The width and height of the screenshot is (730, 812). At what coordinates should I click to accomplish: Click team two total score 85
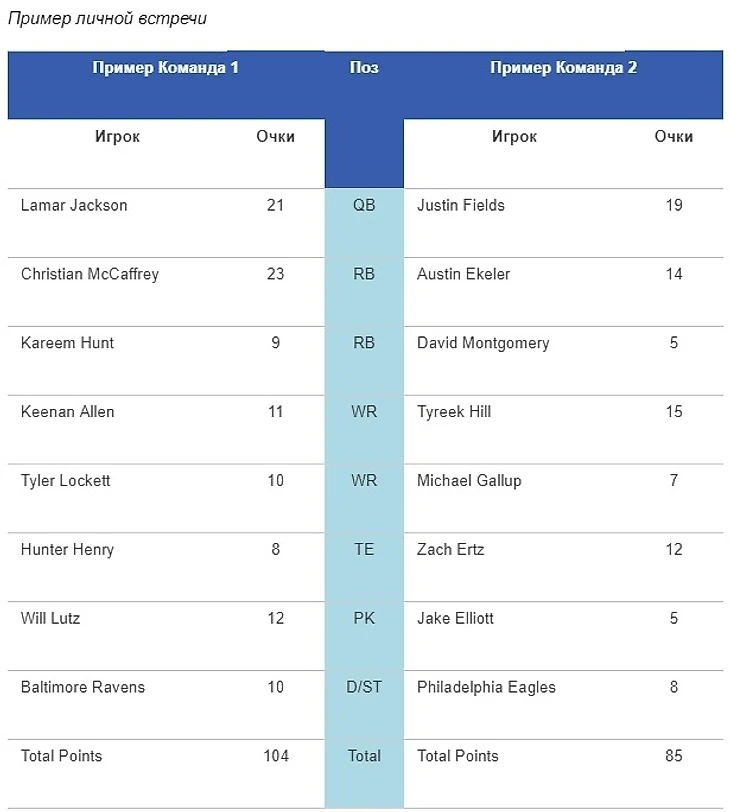[x=674, y=756]
